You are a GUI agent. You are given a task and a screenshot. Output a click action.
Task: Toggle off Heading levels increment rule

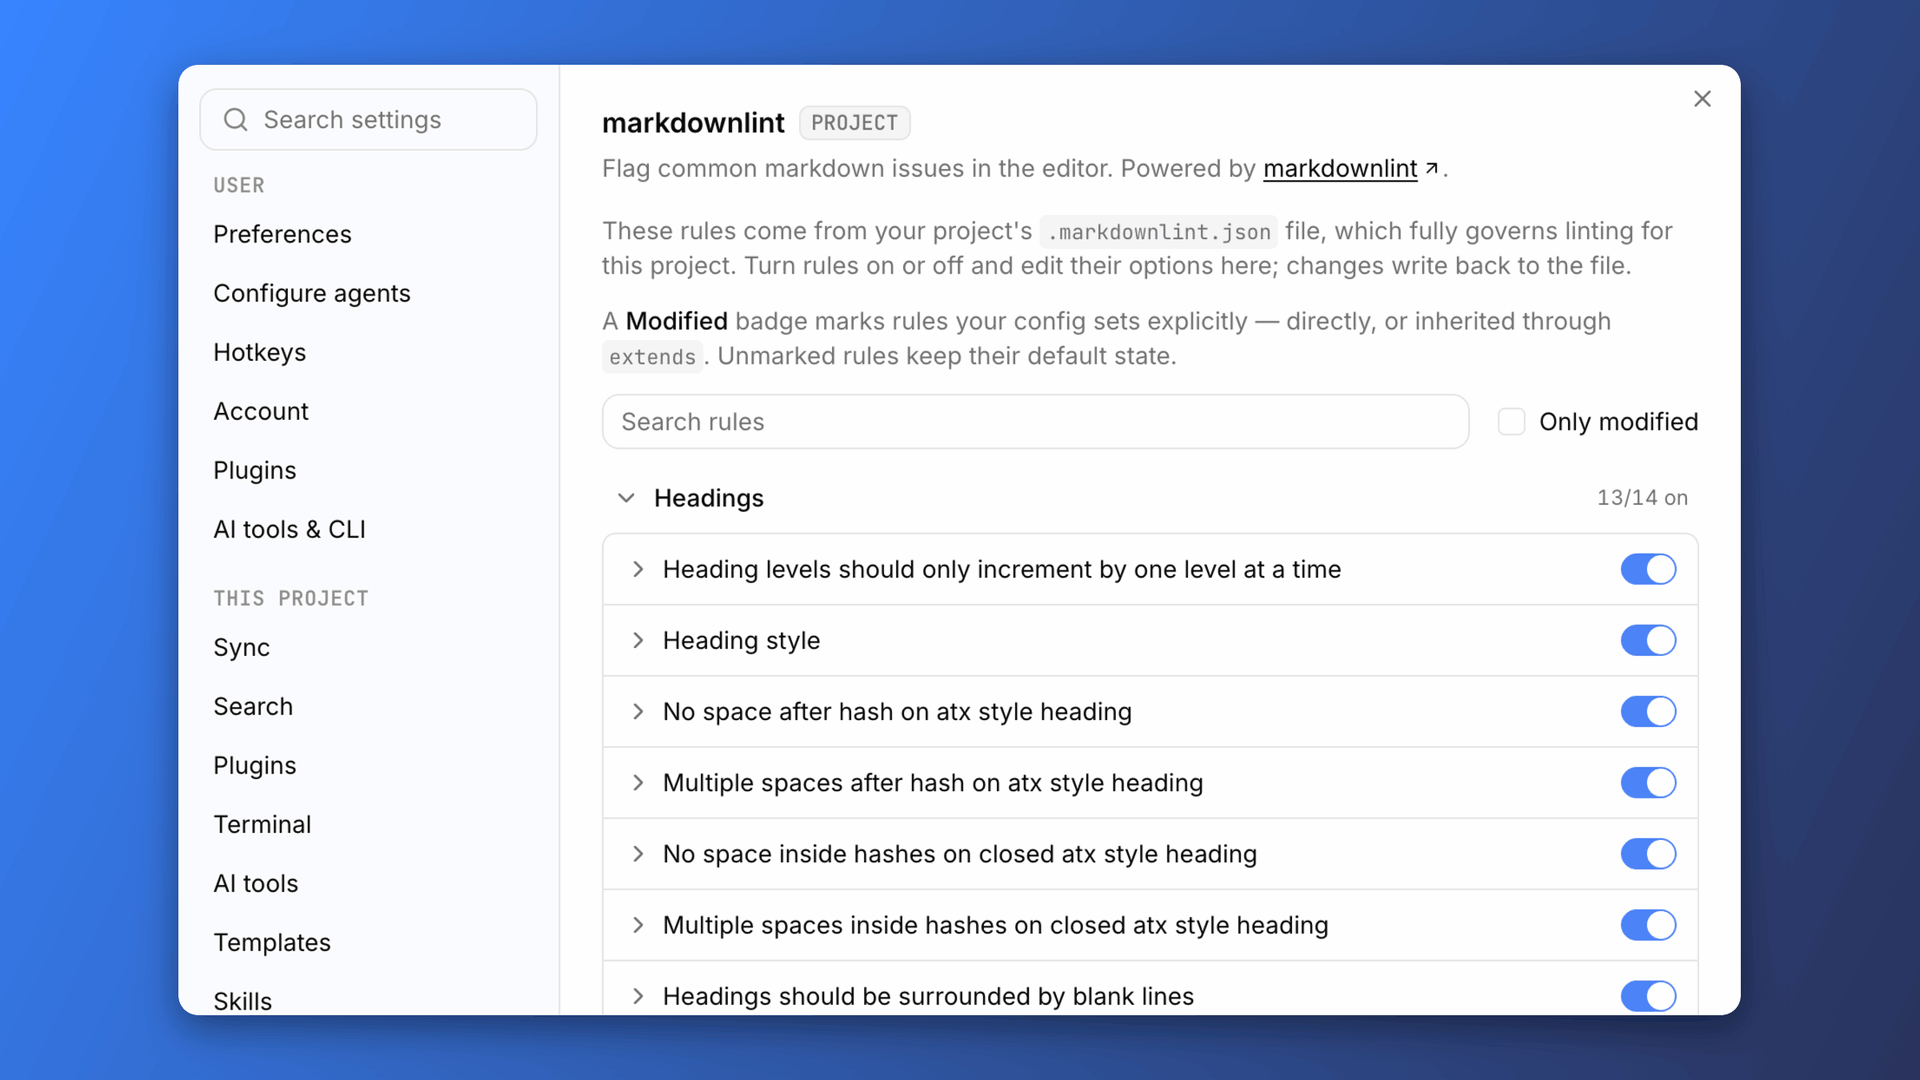coord(1648,570)
